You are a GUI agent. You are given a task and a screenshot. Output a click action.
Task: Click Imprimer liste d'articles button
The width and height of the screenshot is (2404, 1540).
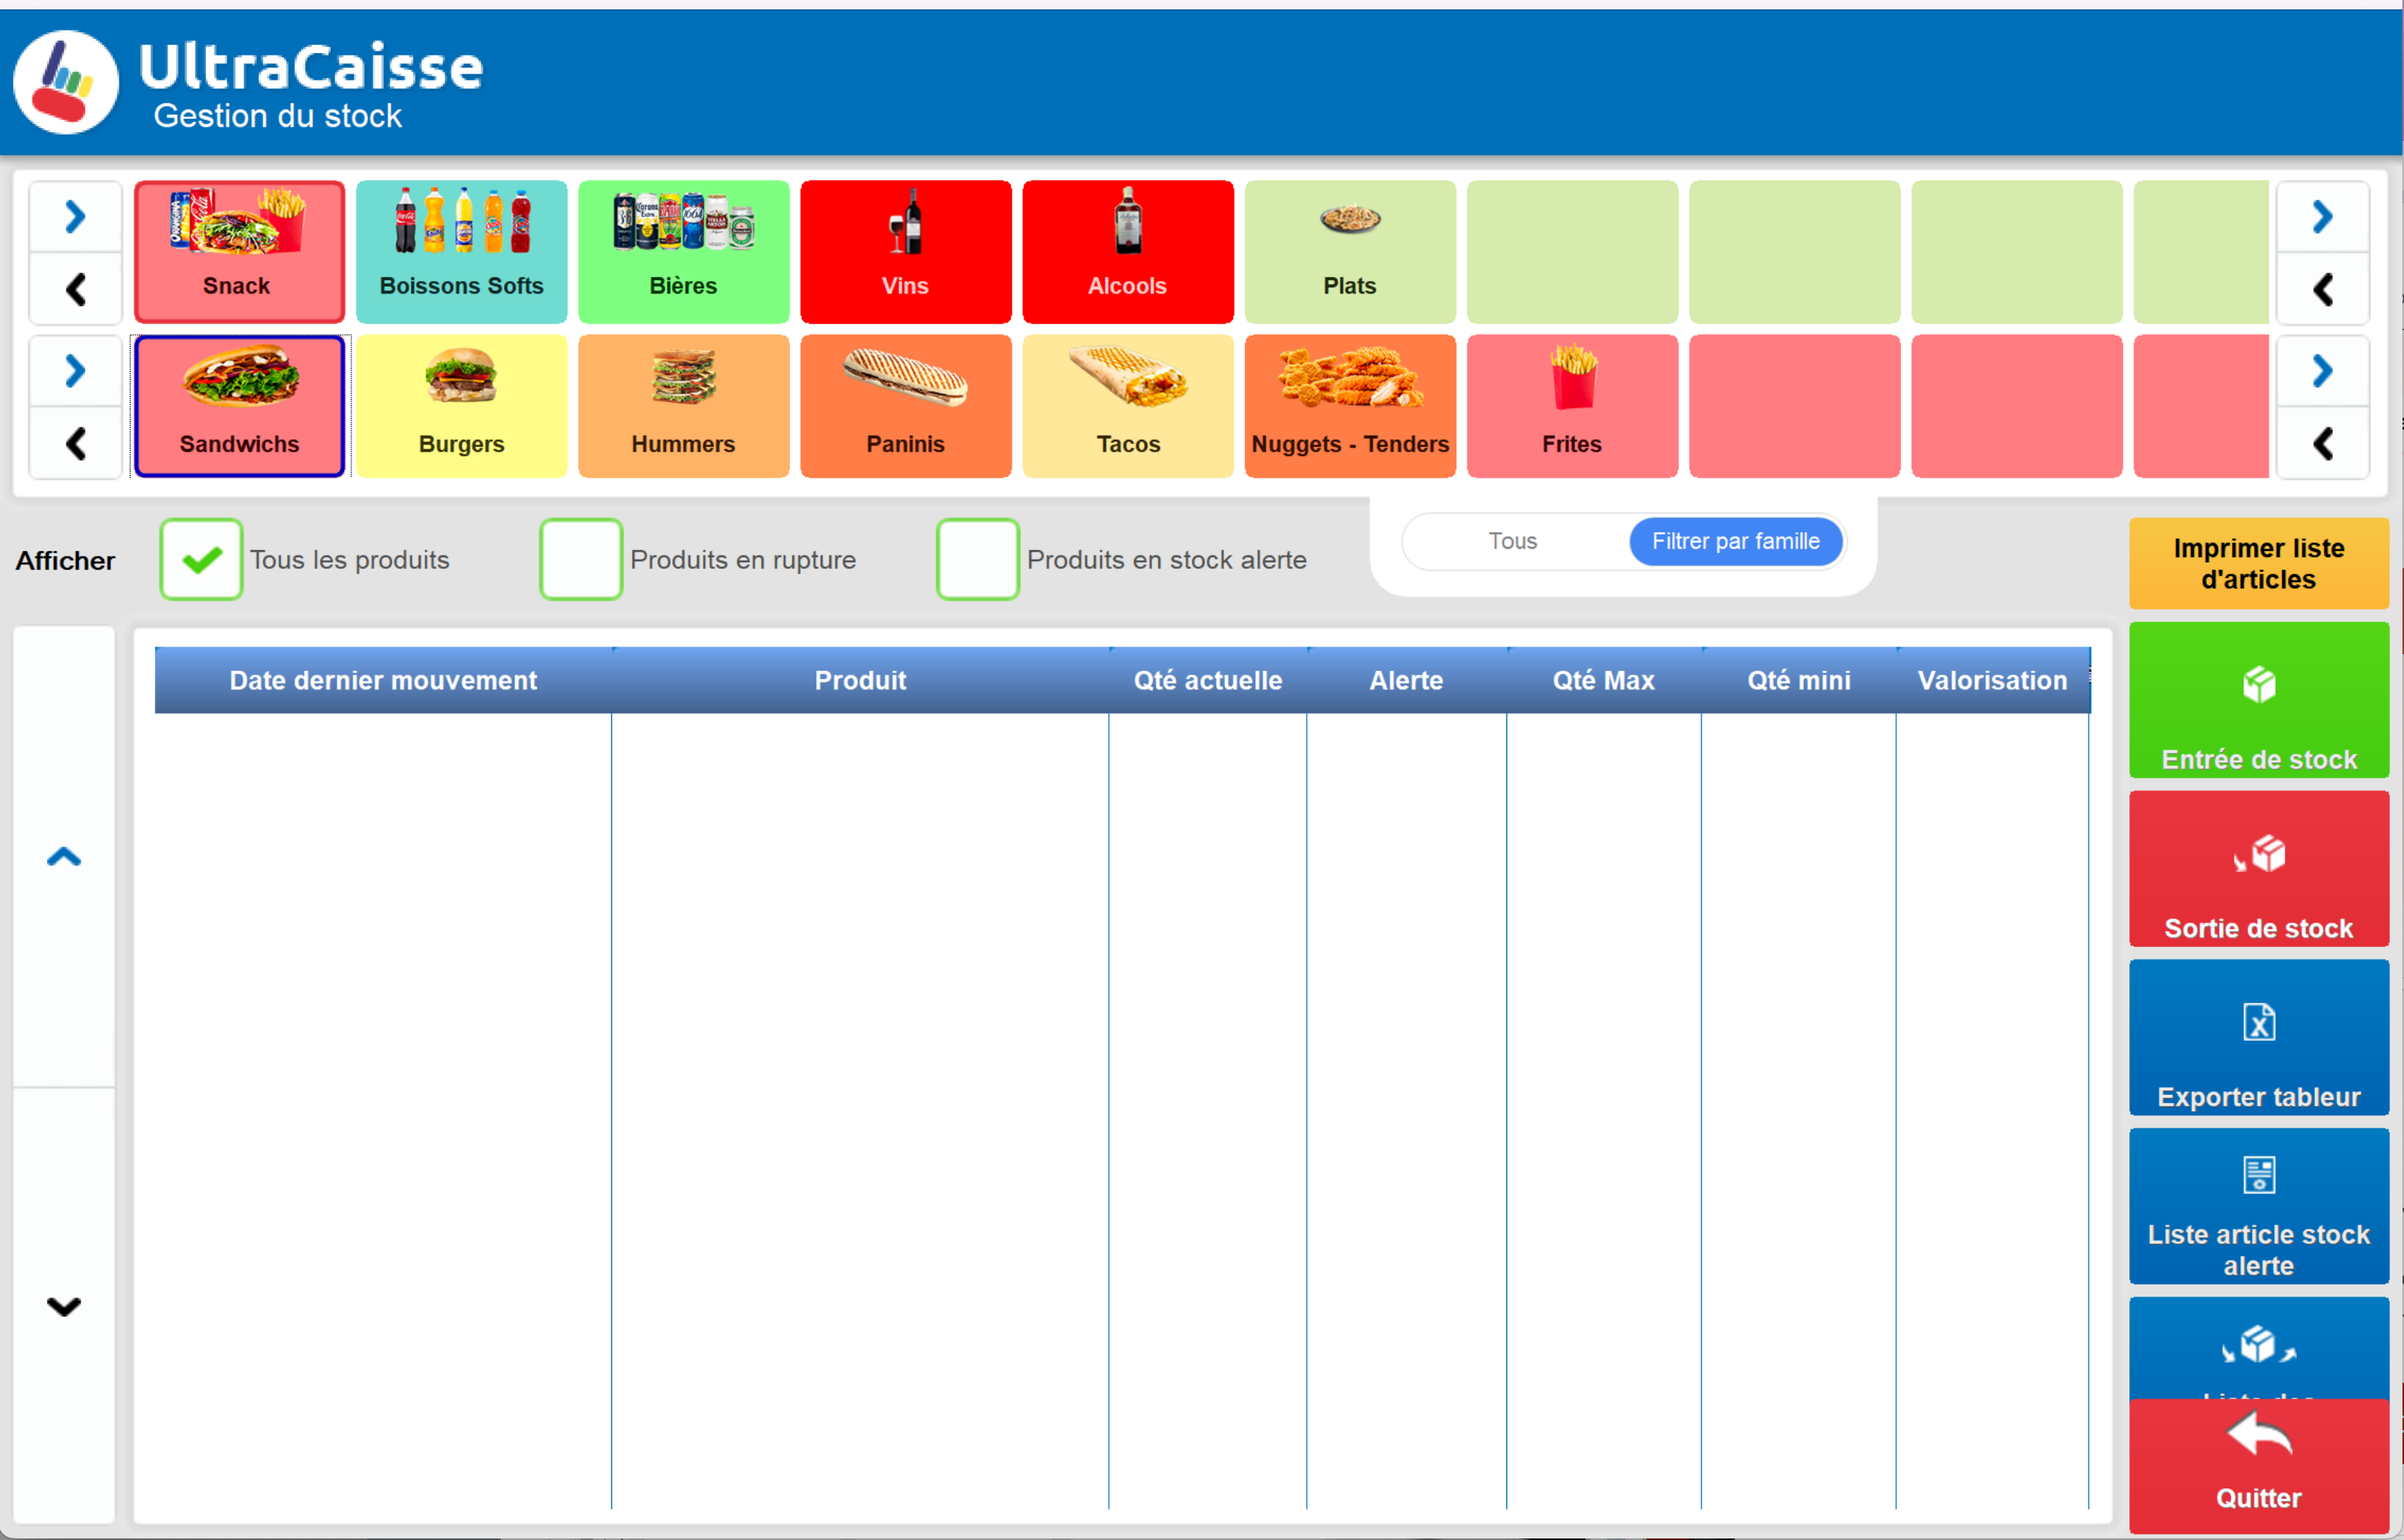[2258, 563]
